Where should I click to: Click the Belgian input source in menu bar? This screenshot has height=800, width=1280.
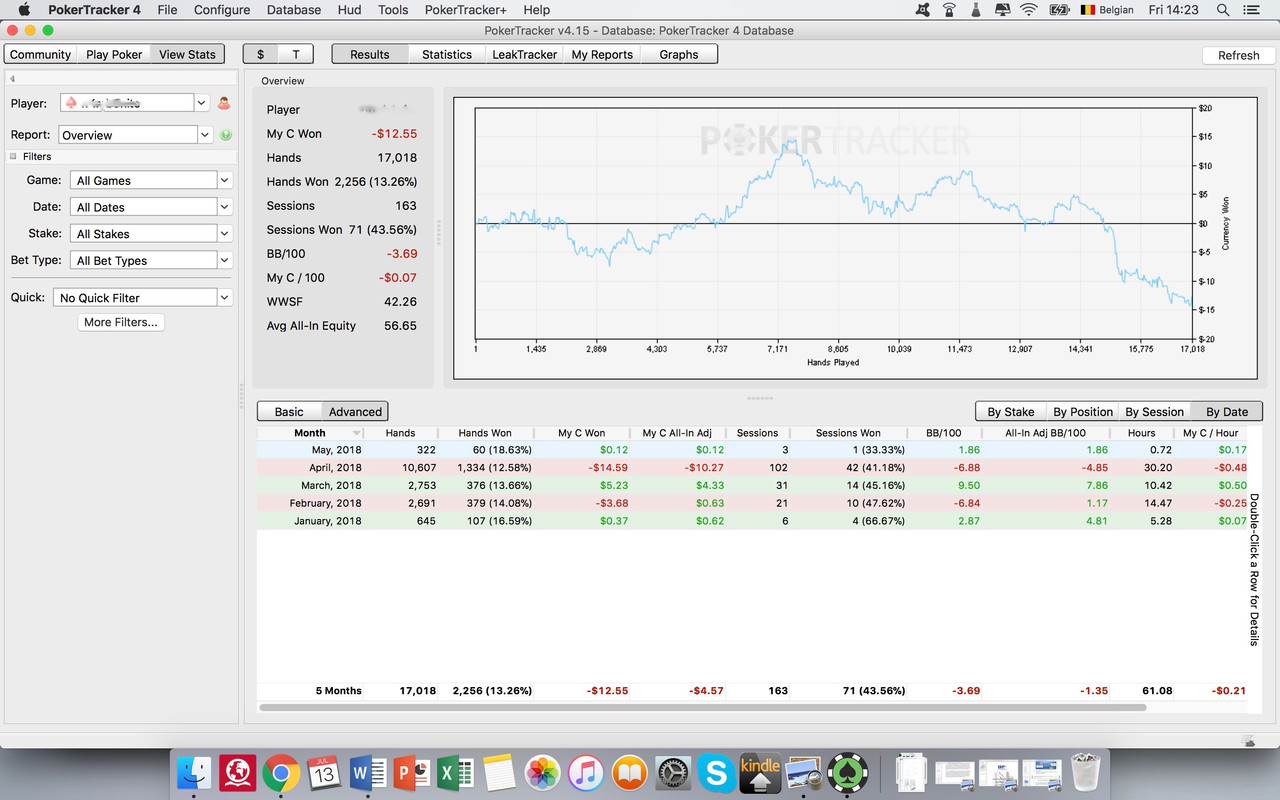[x=1108, y=10]
